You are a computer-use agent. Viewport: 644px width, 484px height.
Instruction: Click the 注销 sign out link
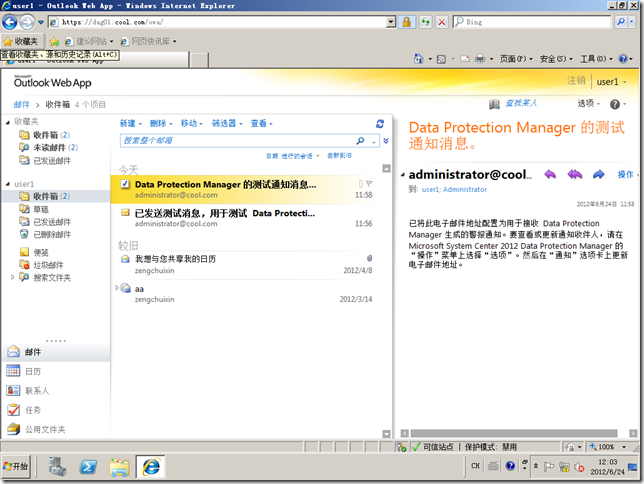576,81
